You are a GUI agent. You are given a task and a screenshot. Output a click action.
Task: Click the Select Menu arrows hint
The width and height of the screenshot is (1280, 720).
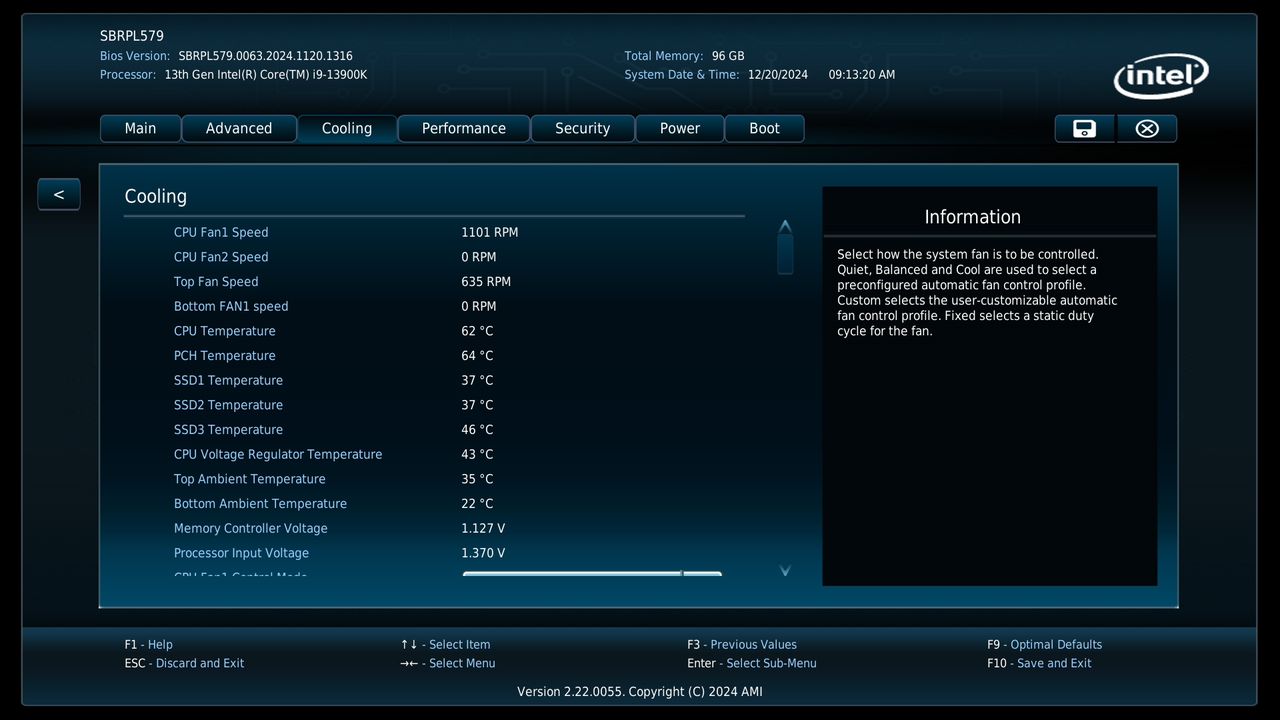click(x=448, y=663)
